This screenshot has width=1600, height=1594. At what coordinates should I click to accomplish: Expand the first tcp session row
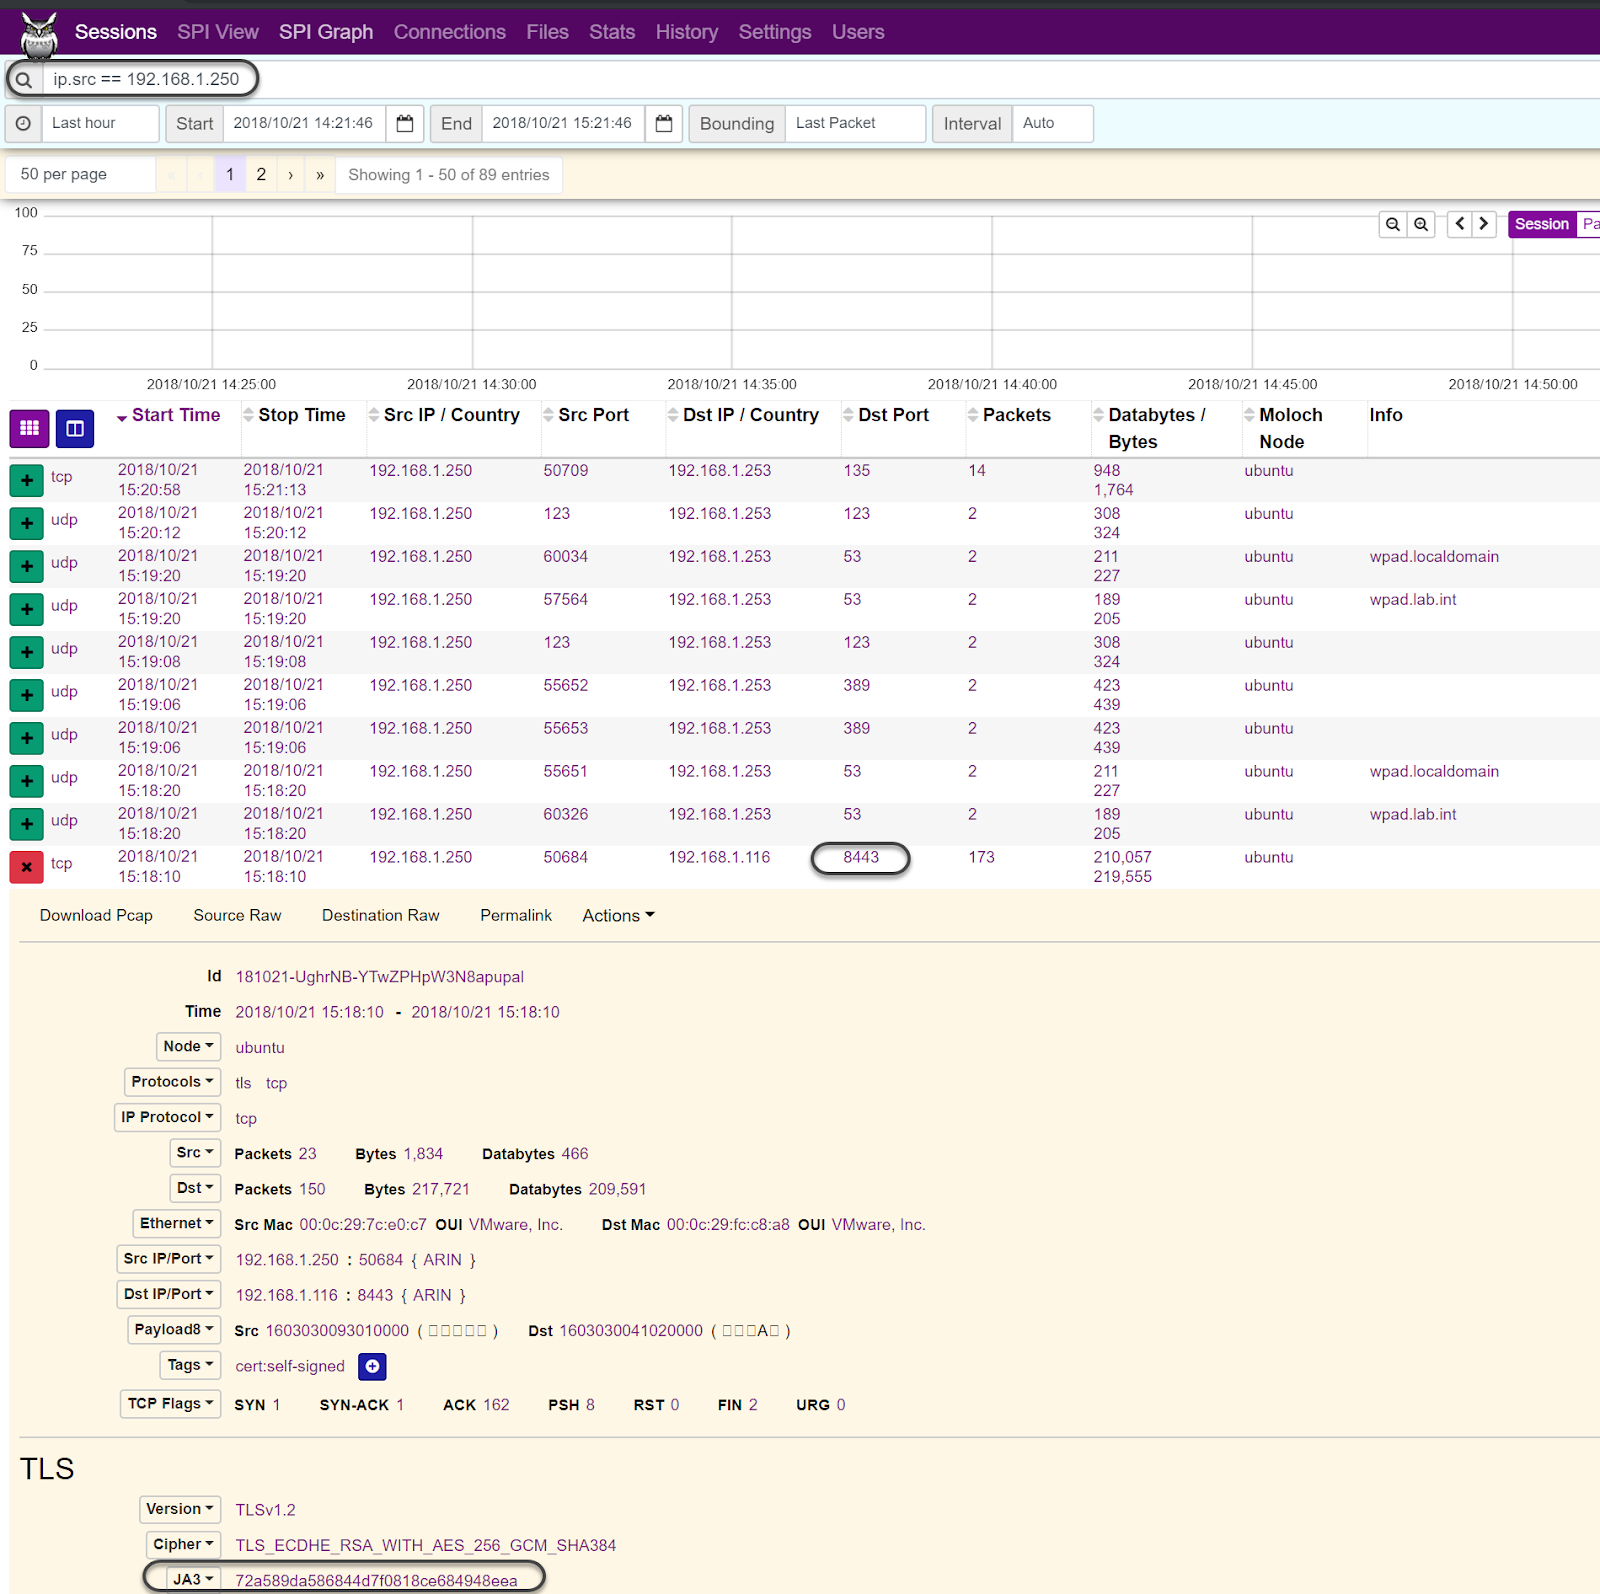[x=27, y=480]
